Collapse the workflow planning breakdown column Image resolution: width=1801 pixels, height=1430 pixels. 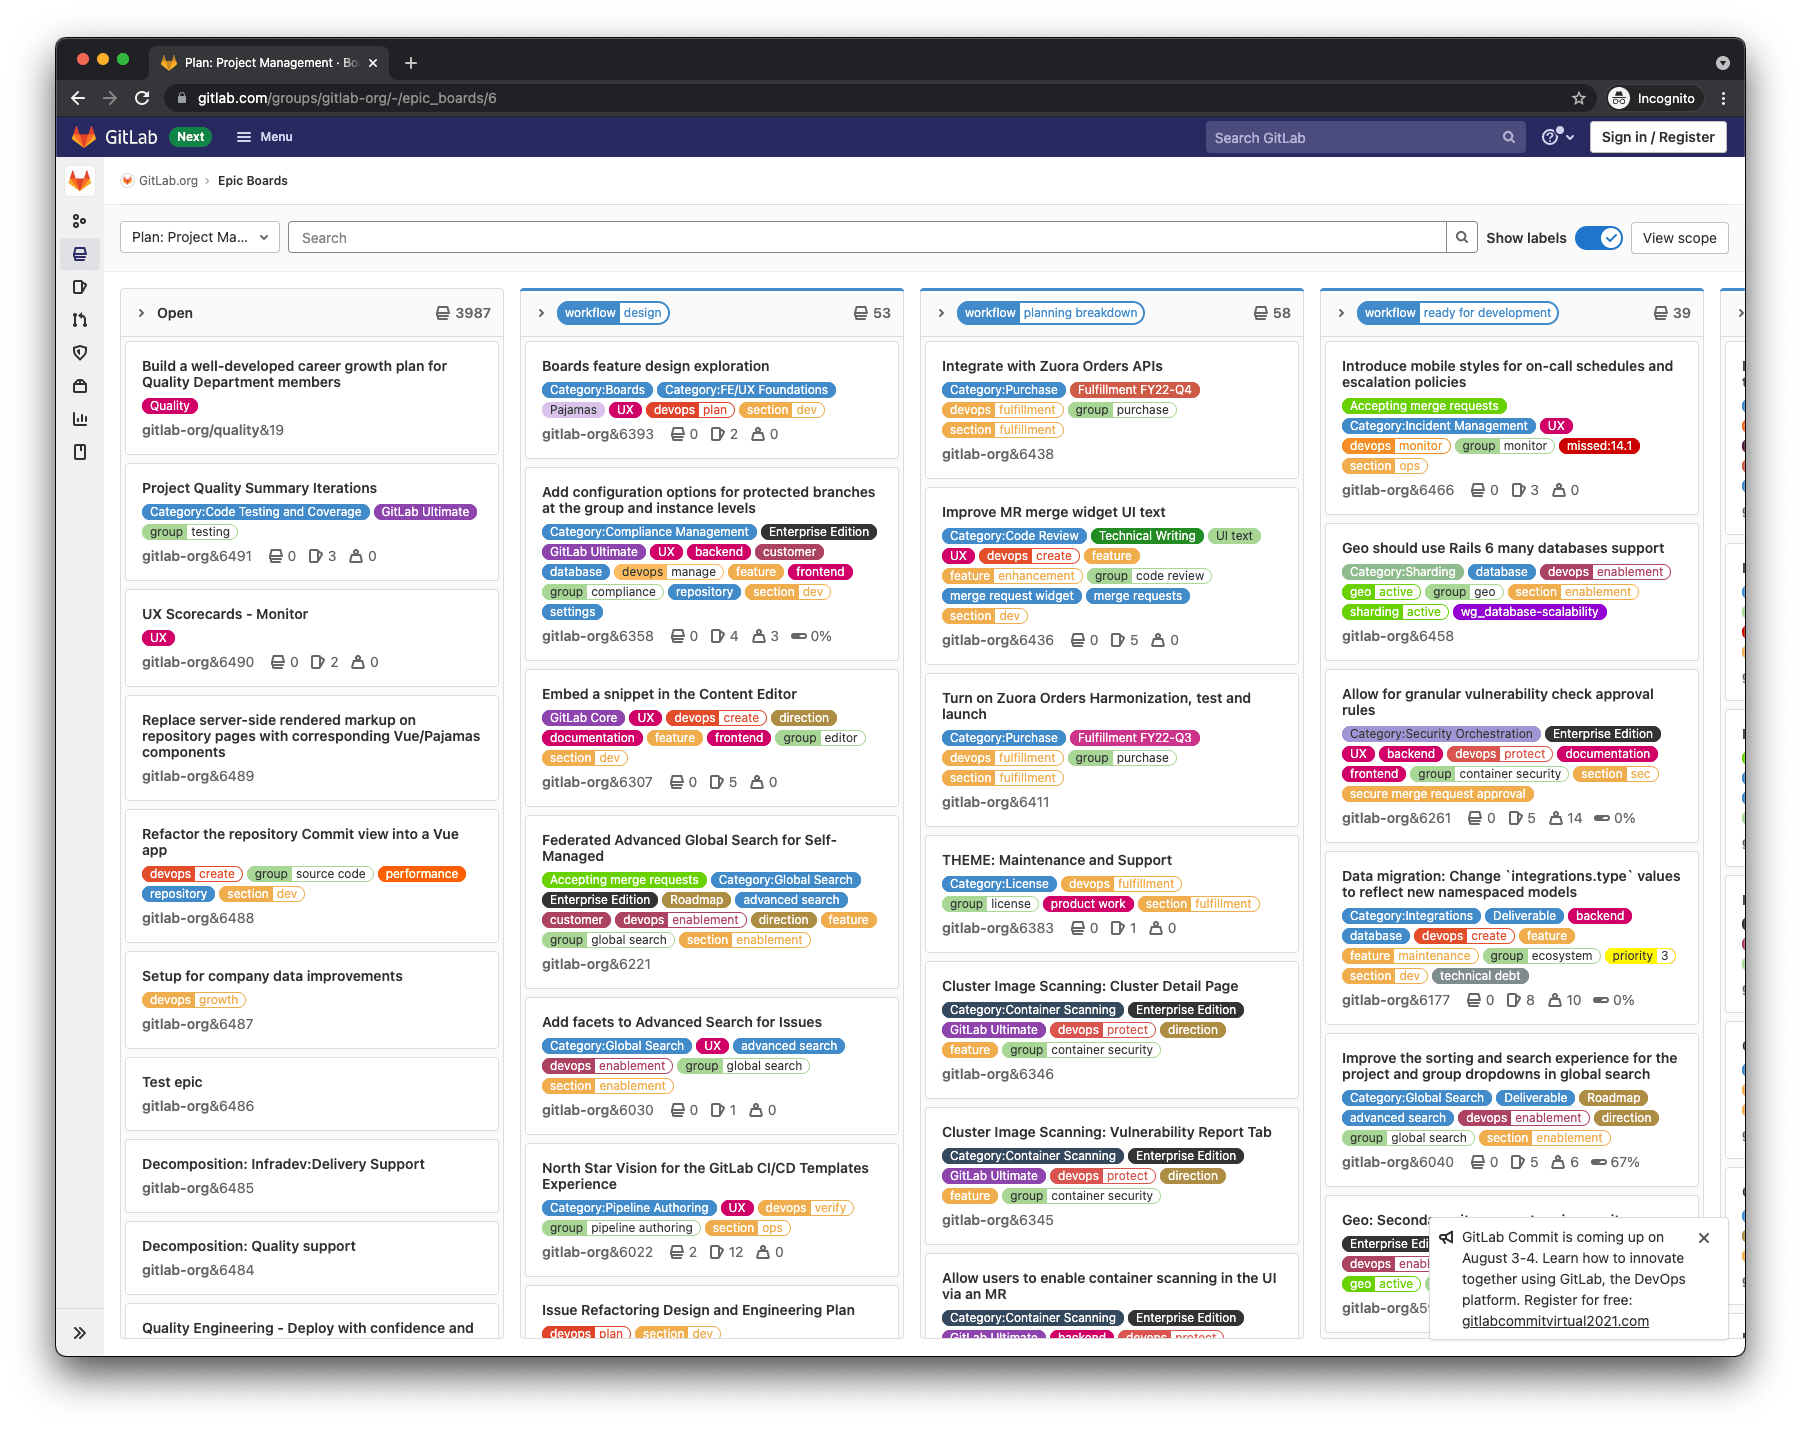941,313
